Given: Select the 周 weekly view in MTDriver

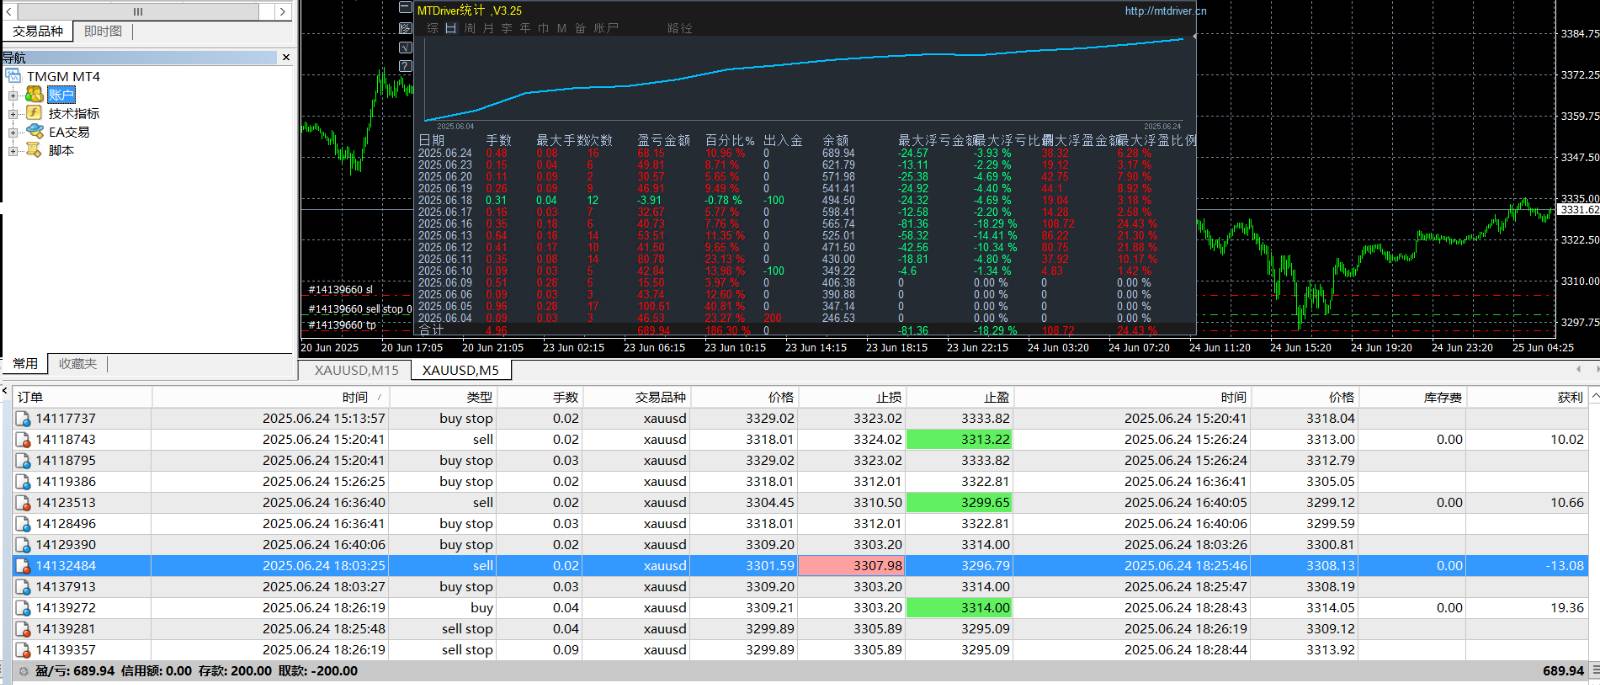Looking at the screenshot, I should click(470, 28).
